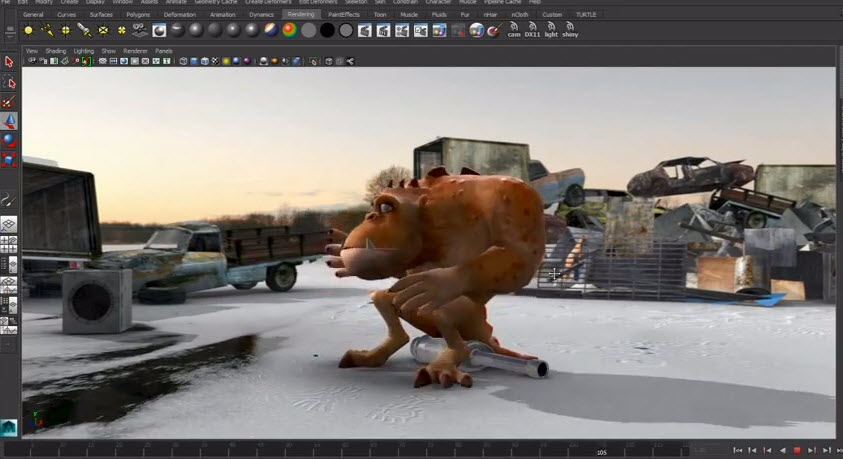
Task: Toggle textured display checker icon
Action: pos(215,61)
